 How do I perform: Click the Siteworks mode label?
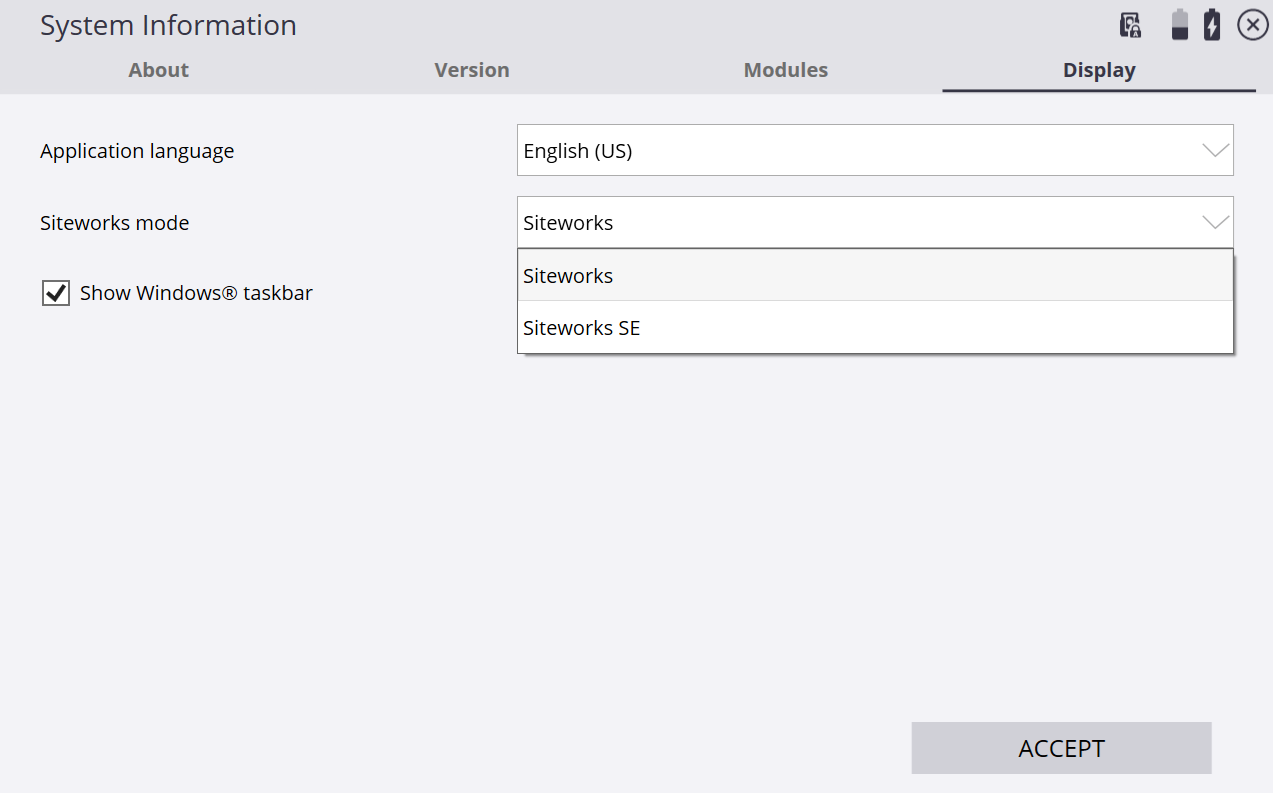(x=114, y=223)
